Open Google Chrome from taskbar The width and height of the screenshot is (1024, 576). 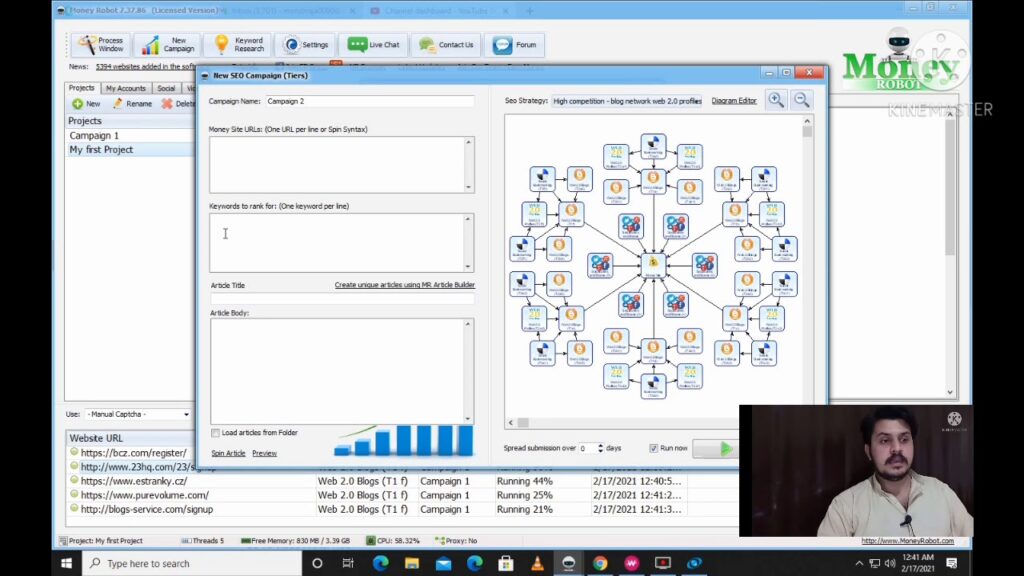point(600,563)
